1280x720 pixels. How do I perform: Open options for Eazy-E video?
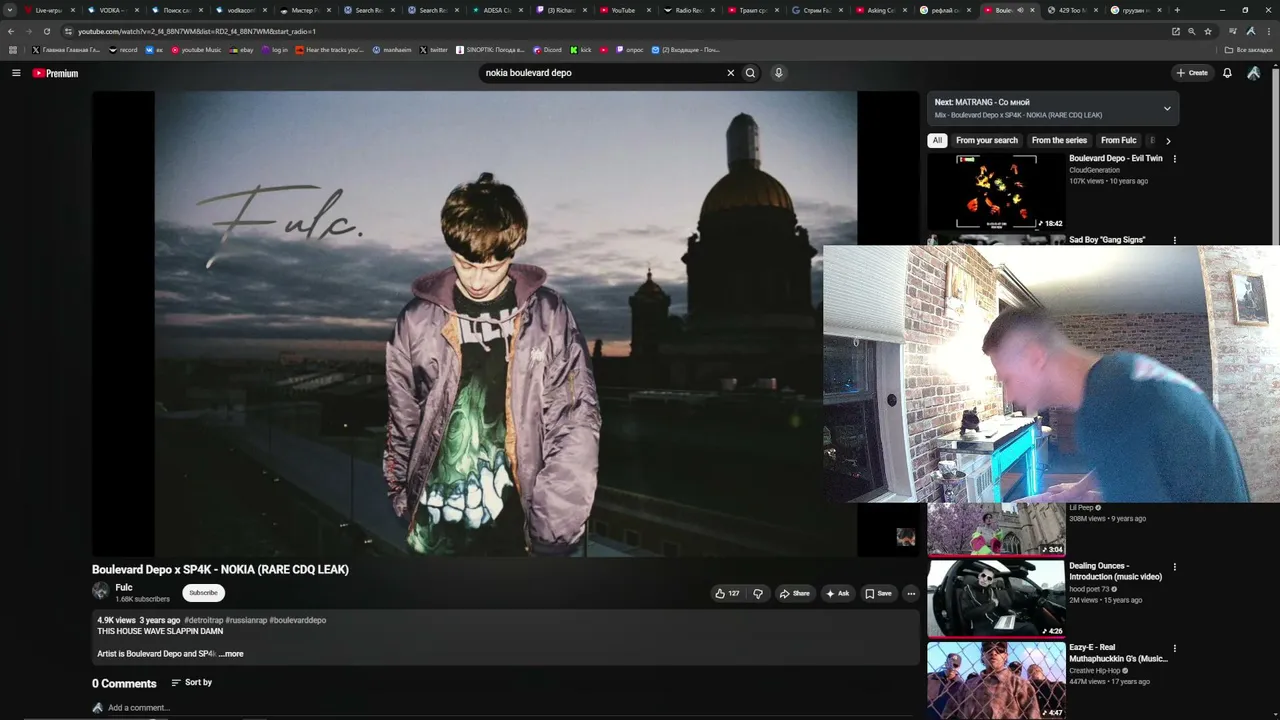point(1175,648)
